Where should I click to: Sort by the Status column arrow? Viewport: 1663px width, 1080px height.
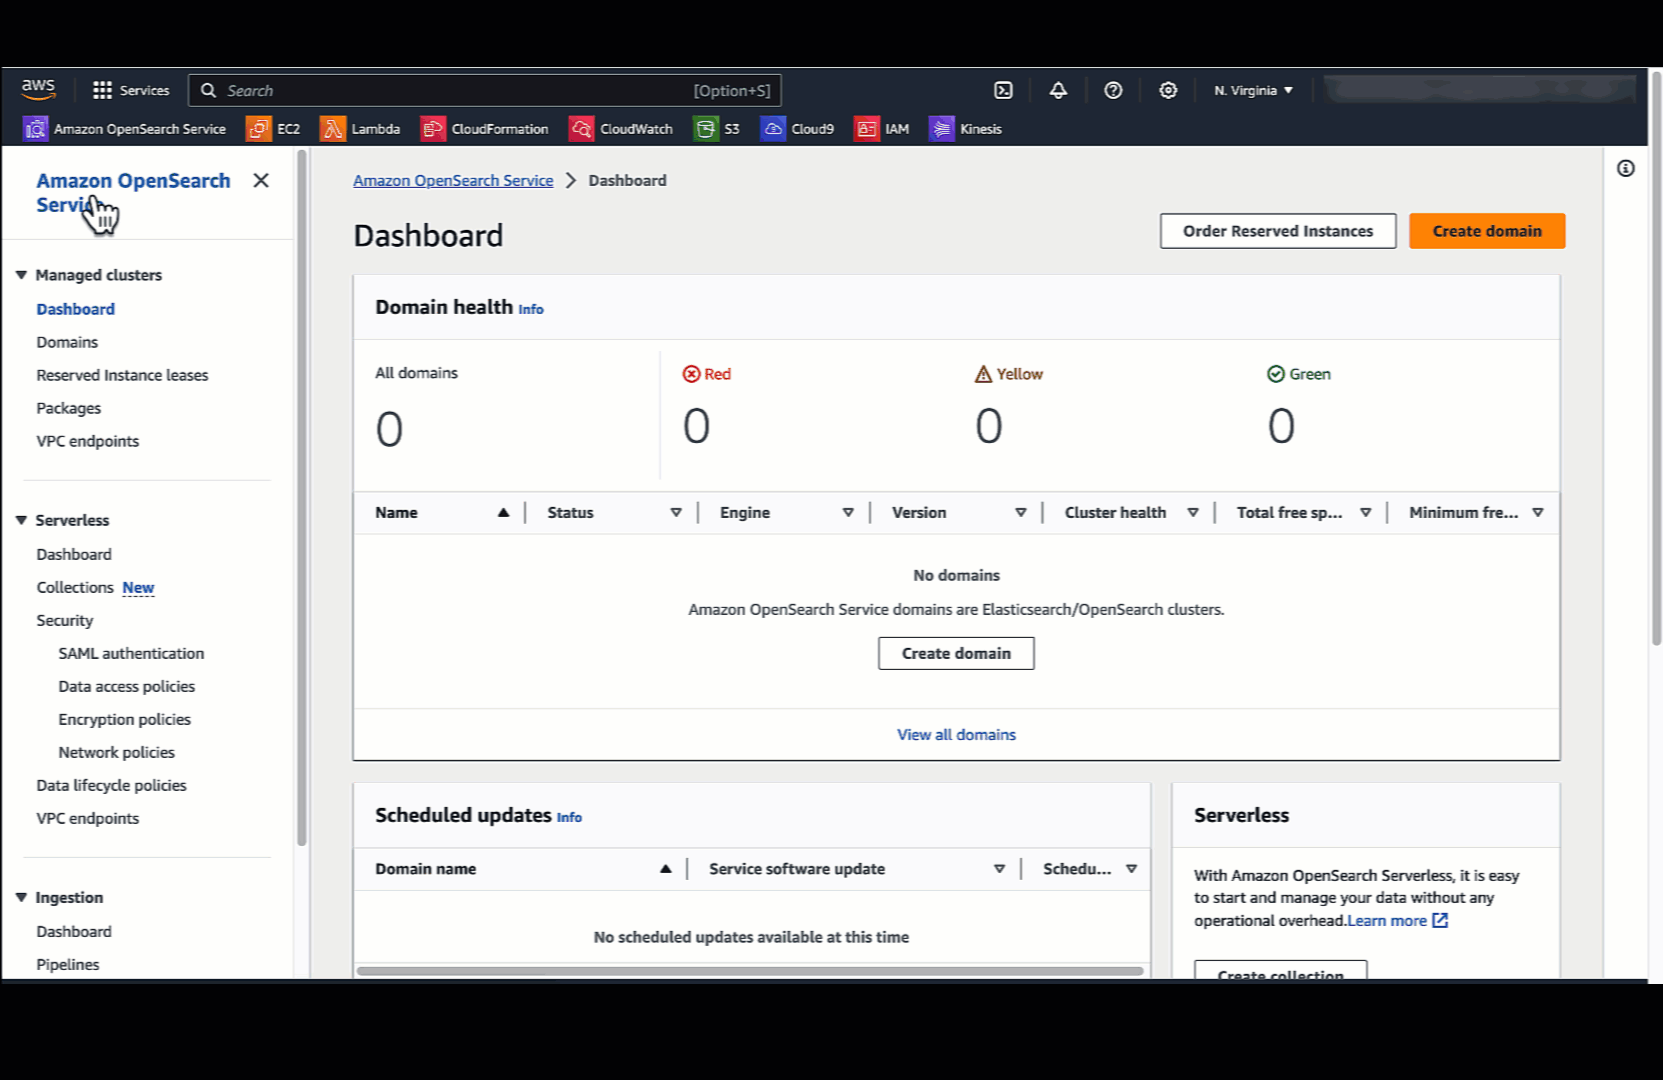tap(676, 513)
